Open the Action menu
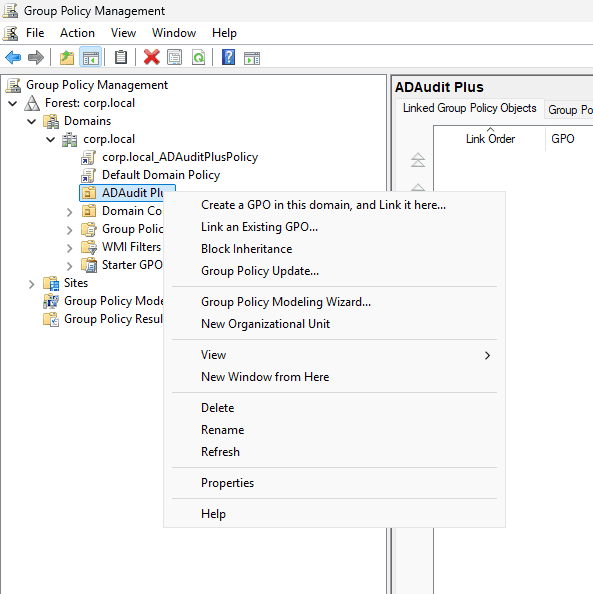The width and height of the screenshot is (593, 594). (77, 33)
